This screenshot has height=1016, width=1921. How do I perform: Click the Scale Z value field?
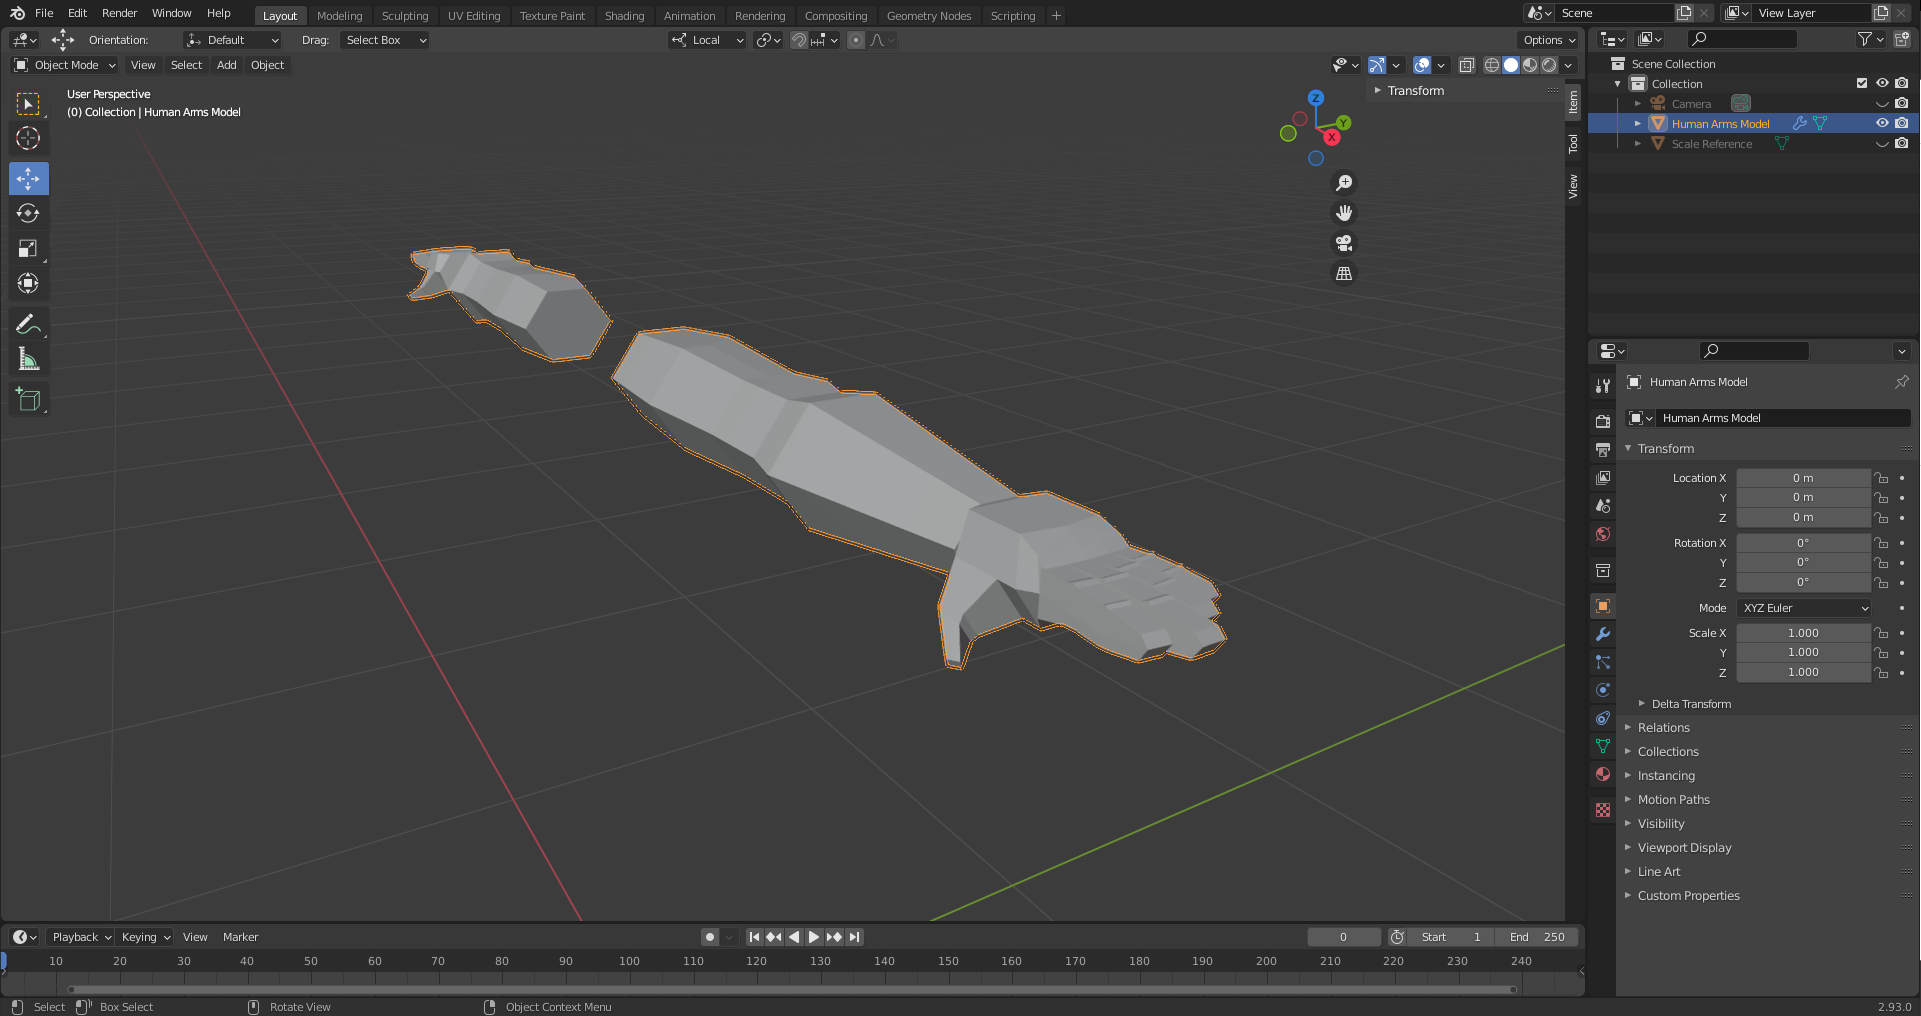click(x=1803, y=672)
